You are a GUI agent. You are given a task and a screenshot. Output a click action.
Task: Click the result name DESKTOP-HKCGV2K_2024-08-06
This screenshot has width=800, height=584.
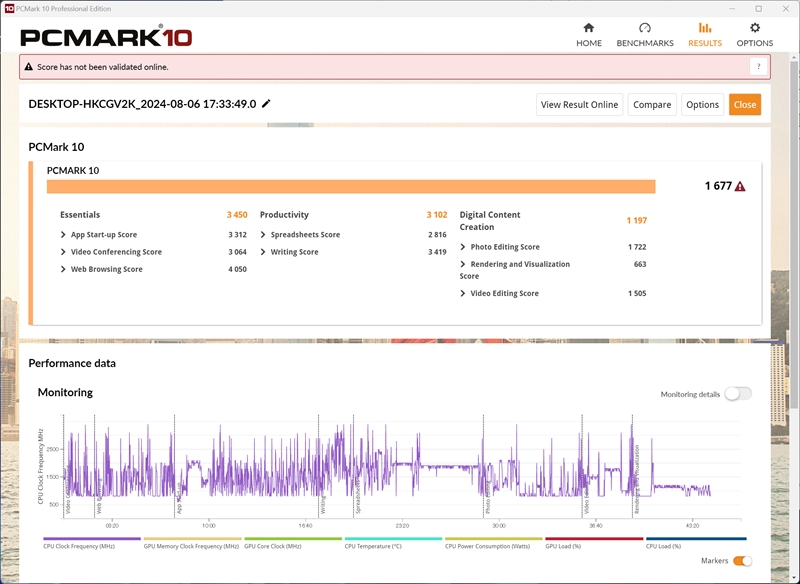(x=142, y=104)
